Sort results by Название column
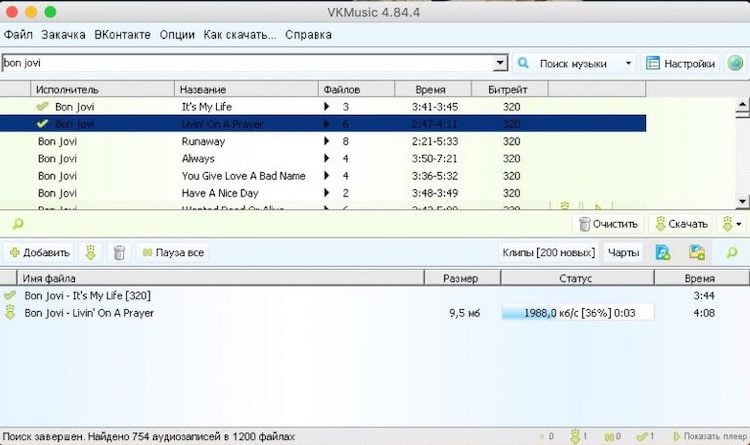Screen dimensions: 750x445 246,89
